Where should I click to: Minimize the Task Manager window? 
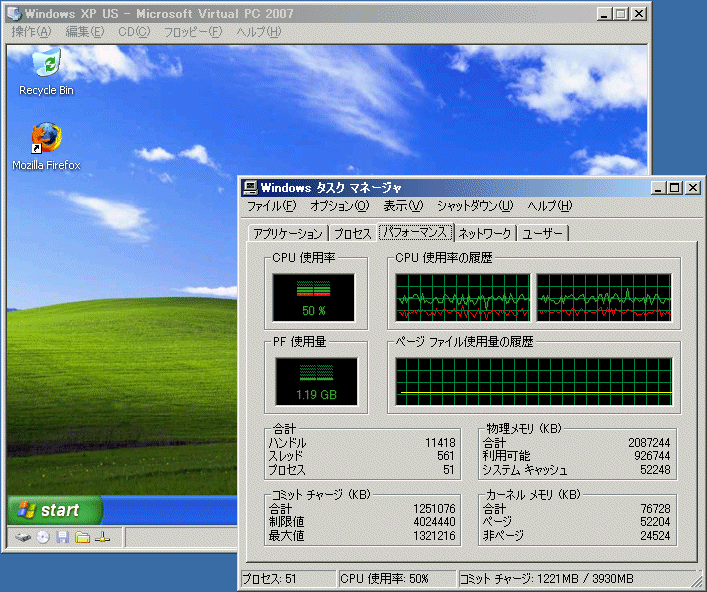tap(659, 188)
